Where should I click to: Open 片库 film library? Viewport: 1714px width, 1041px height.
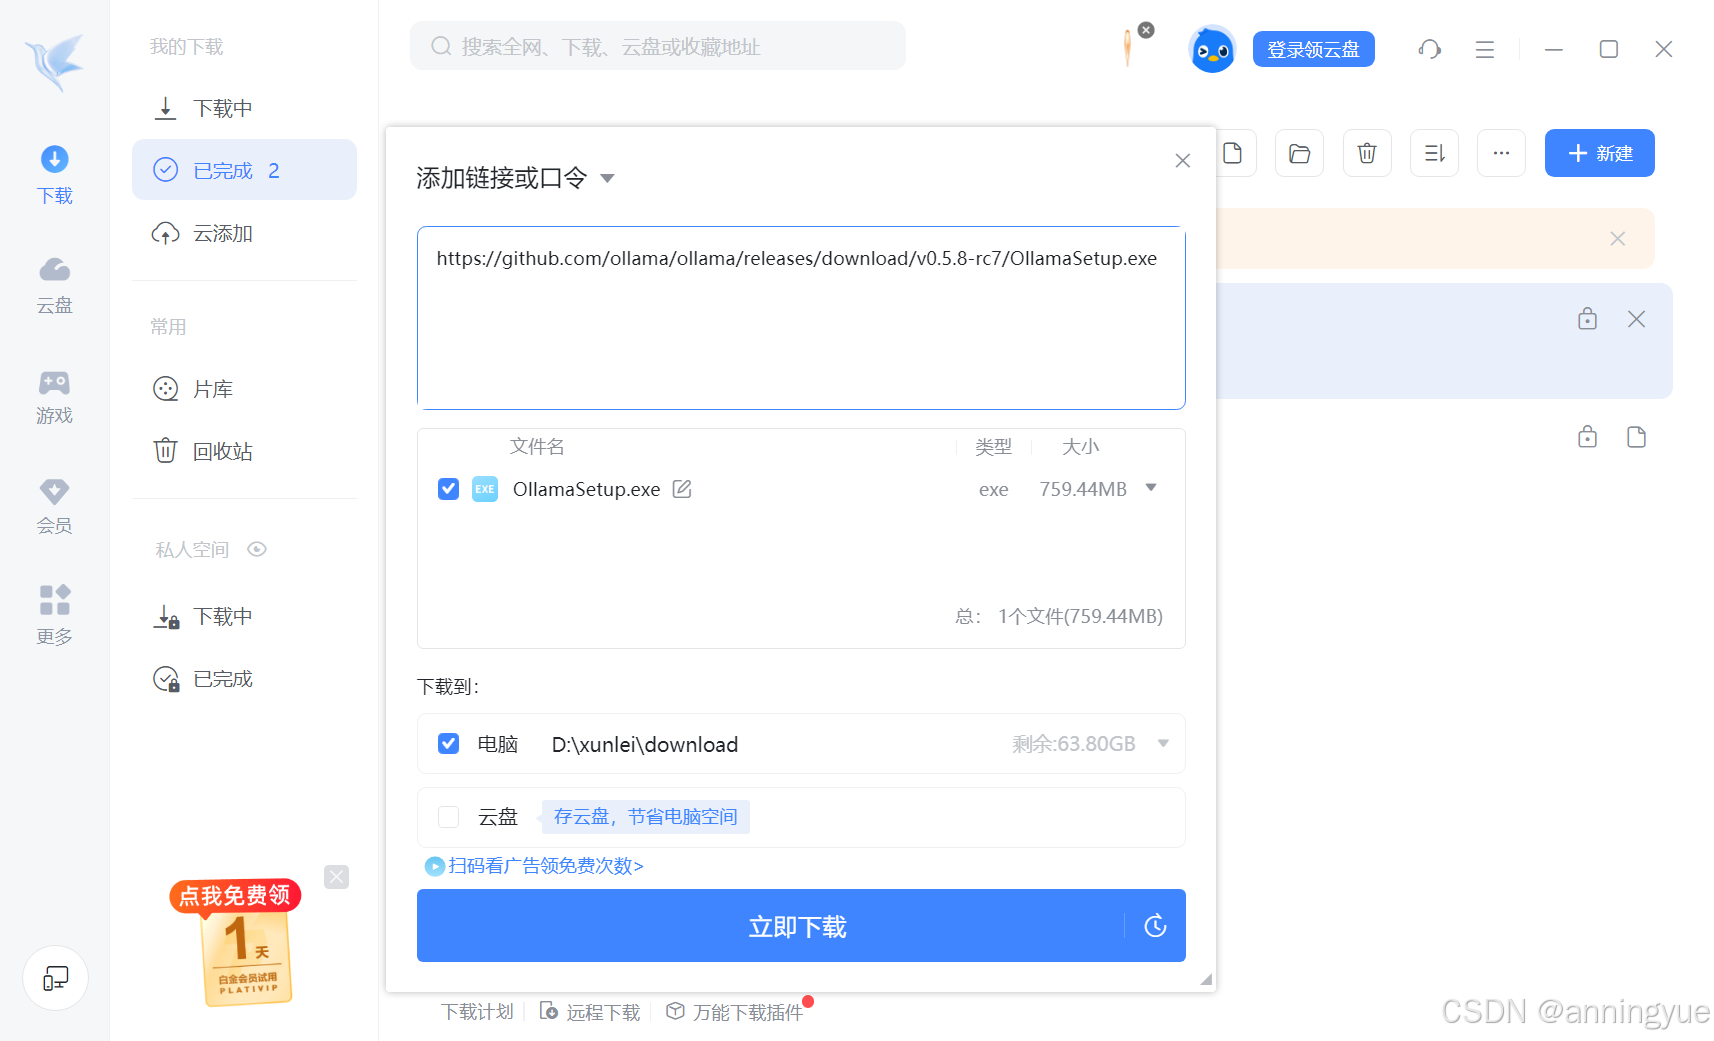[x=244, y=389]
